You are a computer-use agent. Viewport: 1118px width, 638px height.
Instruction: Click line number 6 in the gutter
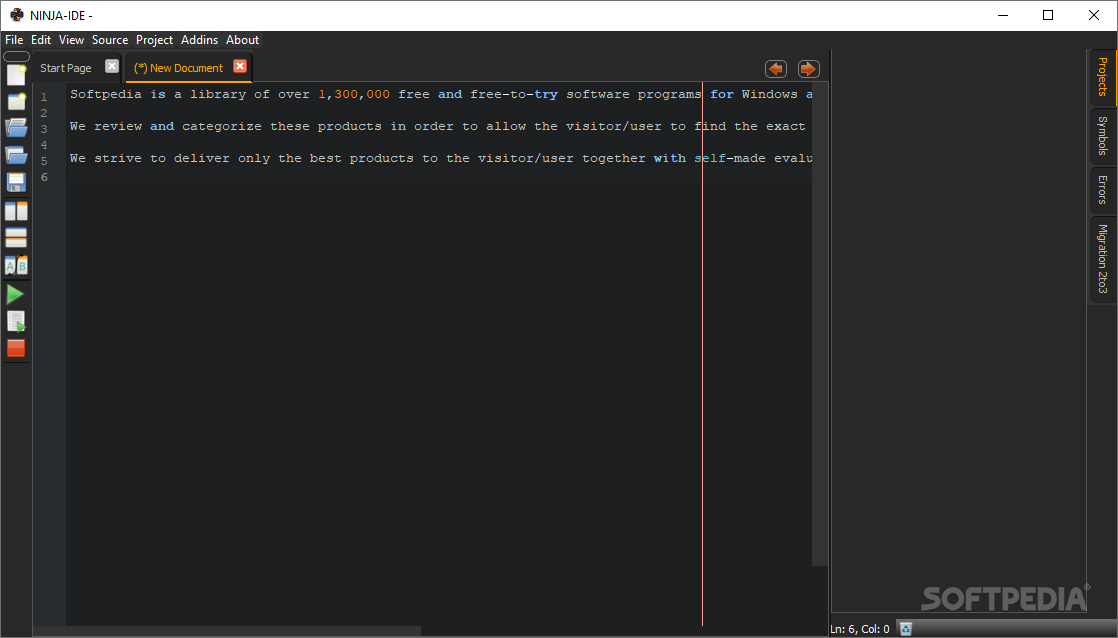pyautogui.click(x=43, y=177)
